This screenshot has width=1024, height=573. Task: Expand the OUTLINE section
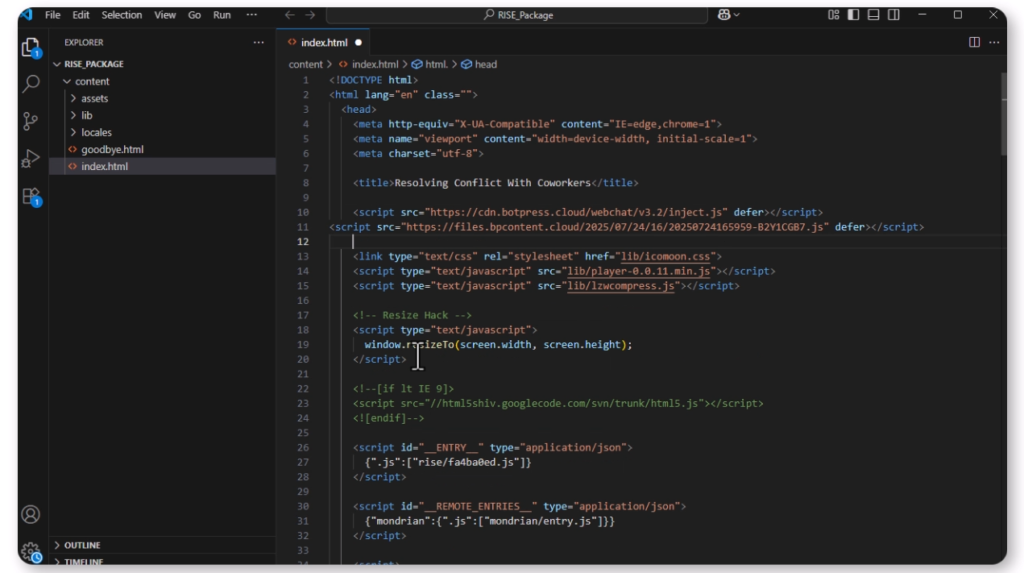pos(163,545)
